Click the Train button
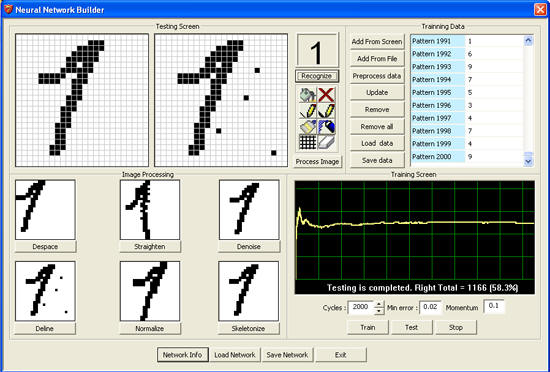 368,327
